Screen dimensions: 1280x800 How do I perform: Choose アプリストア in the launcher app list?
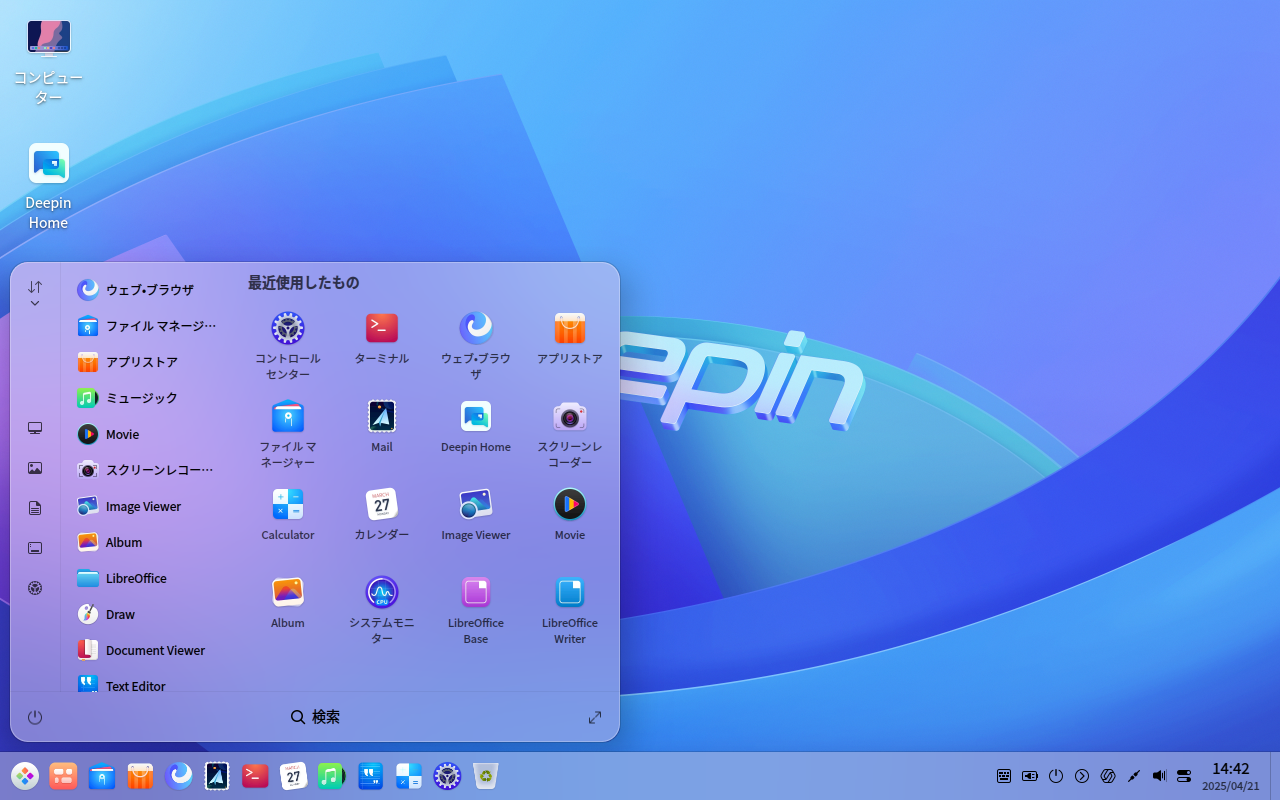tap(148, 362)
